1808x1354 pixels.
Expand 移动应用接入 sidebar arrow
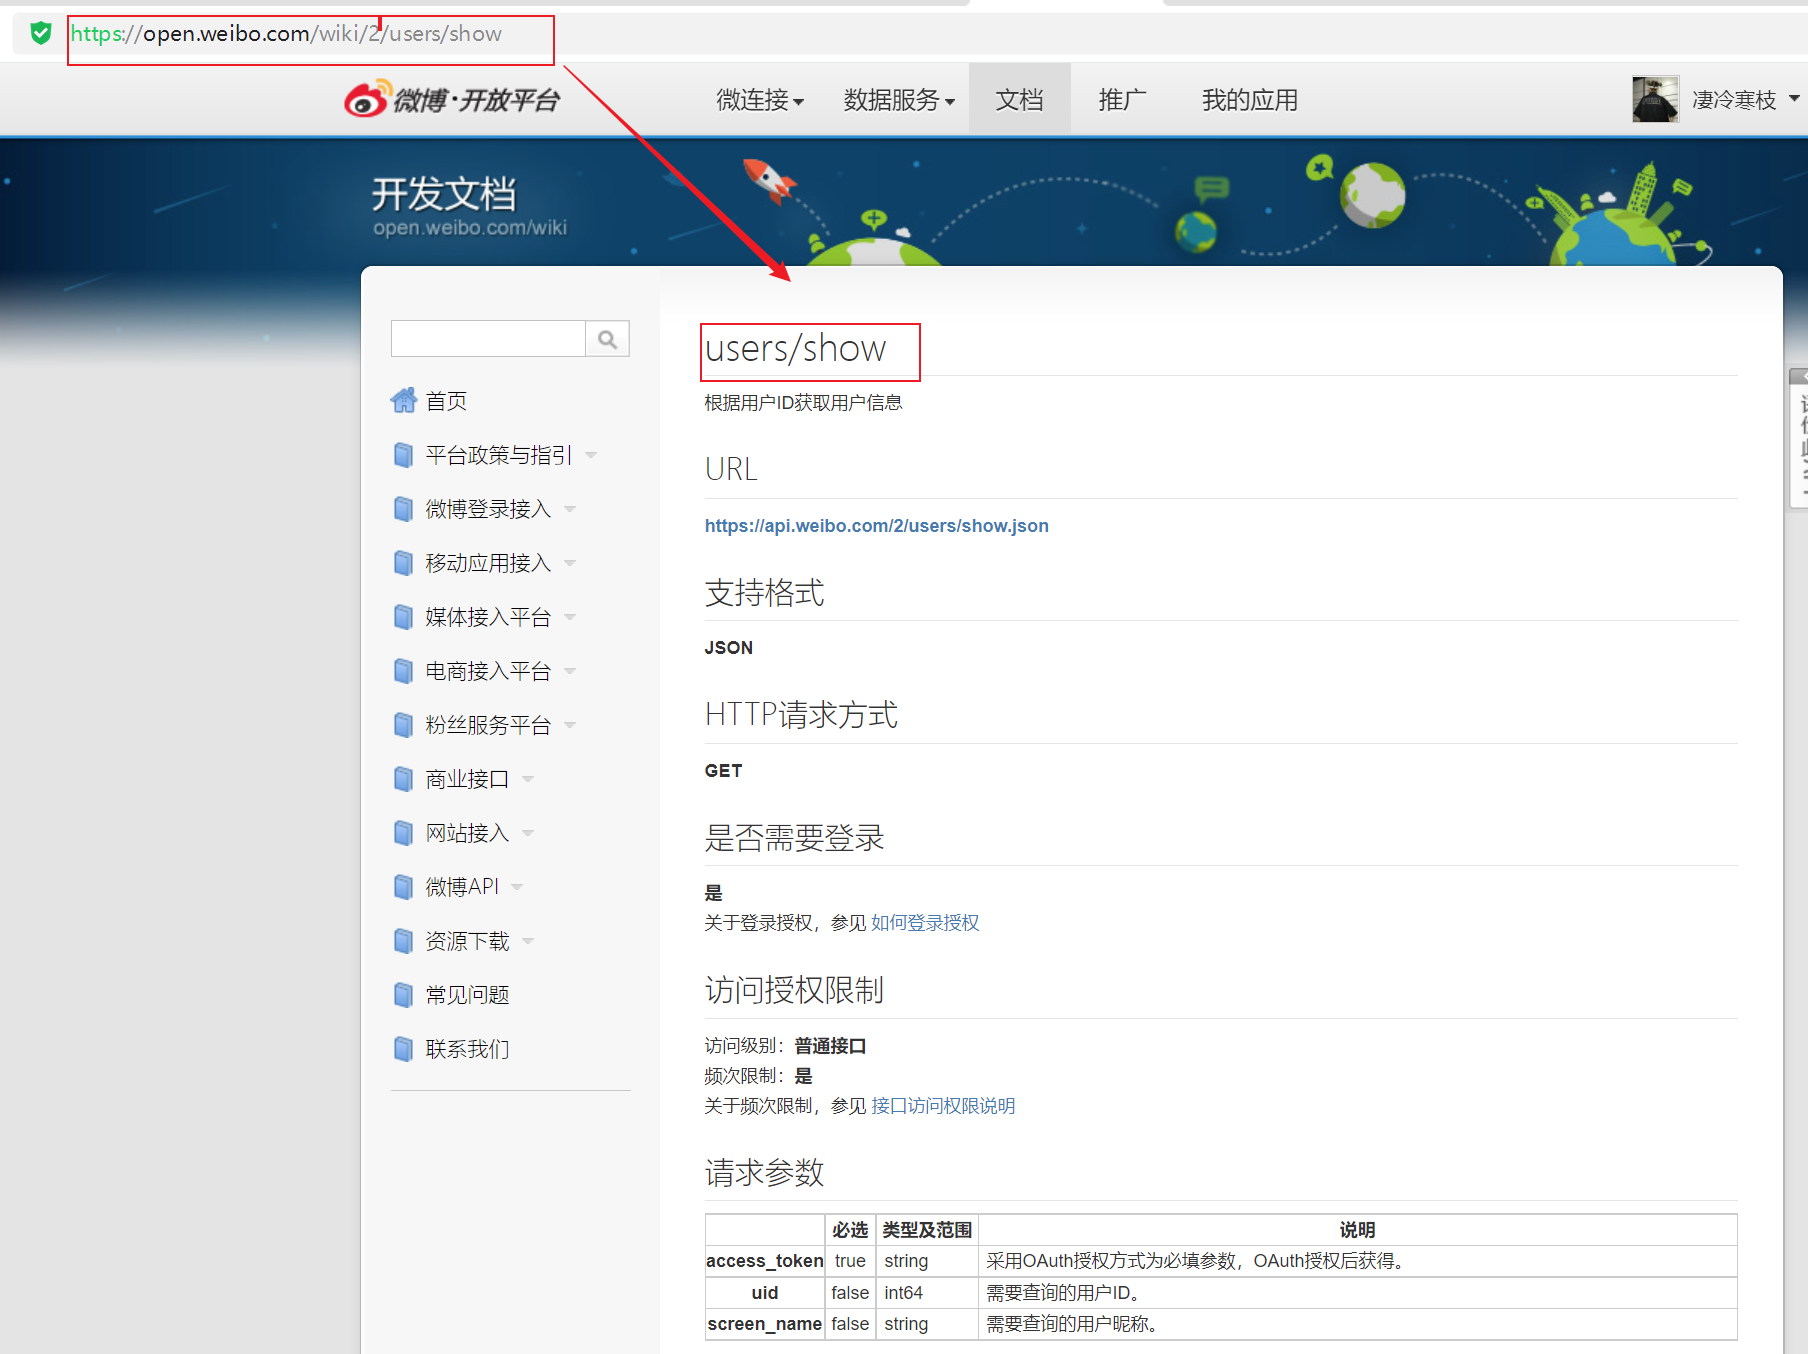[570, 563]
